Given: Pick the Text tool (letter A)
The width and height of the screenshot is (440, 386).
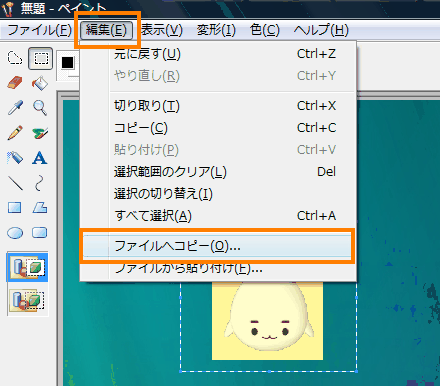Looking at the screenshot, I should (x=40, y=158).
